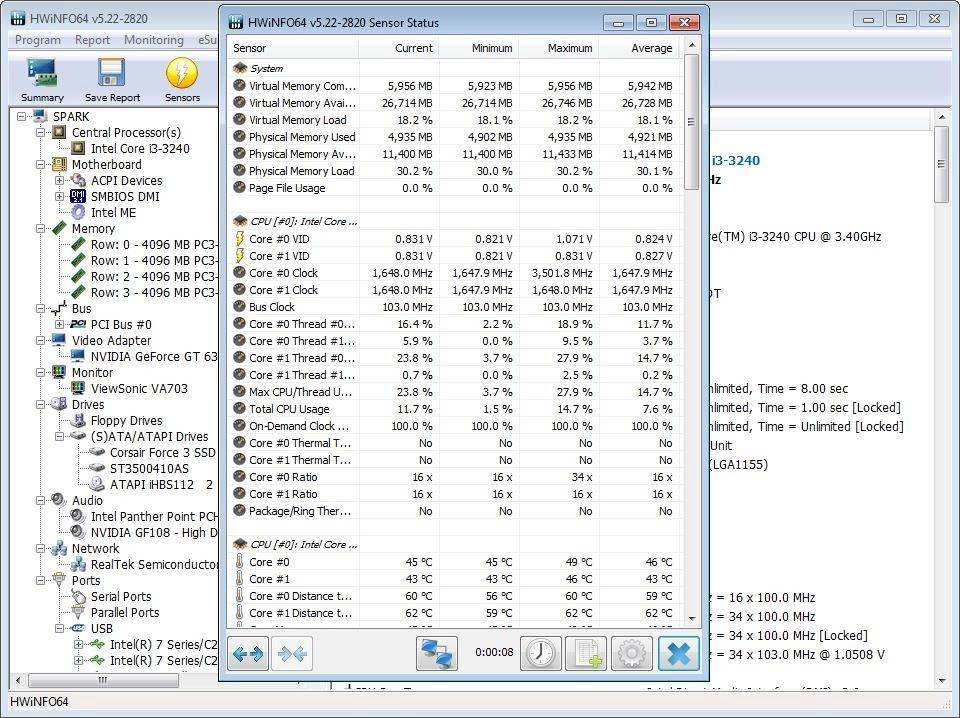This screenshot has width=960, height=718.
Task: Select the Network tree node
Action: [x=95, y=548]
